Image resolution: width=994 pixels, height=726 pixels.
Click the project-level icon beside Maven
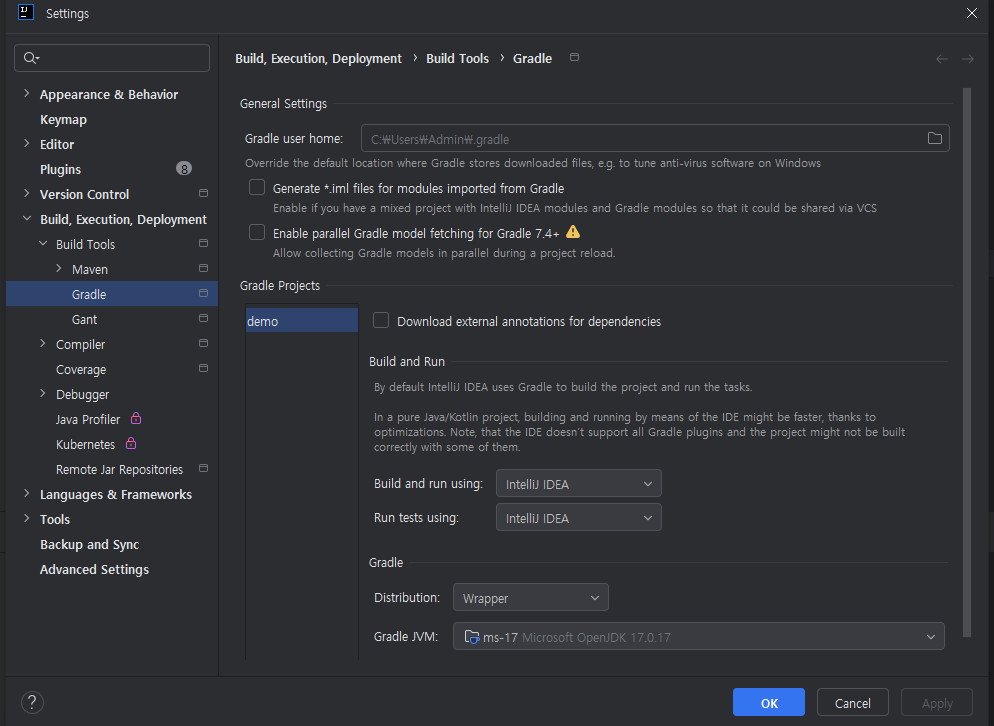pos(203,268)
